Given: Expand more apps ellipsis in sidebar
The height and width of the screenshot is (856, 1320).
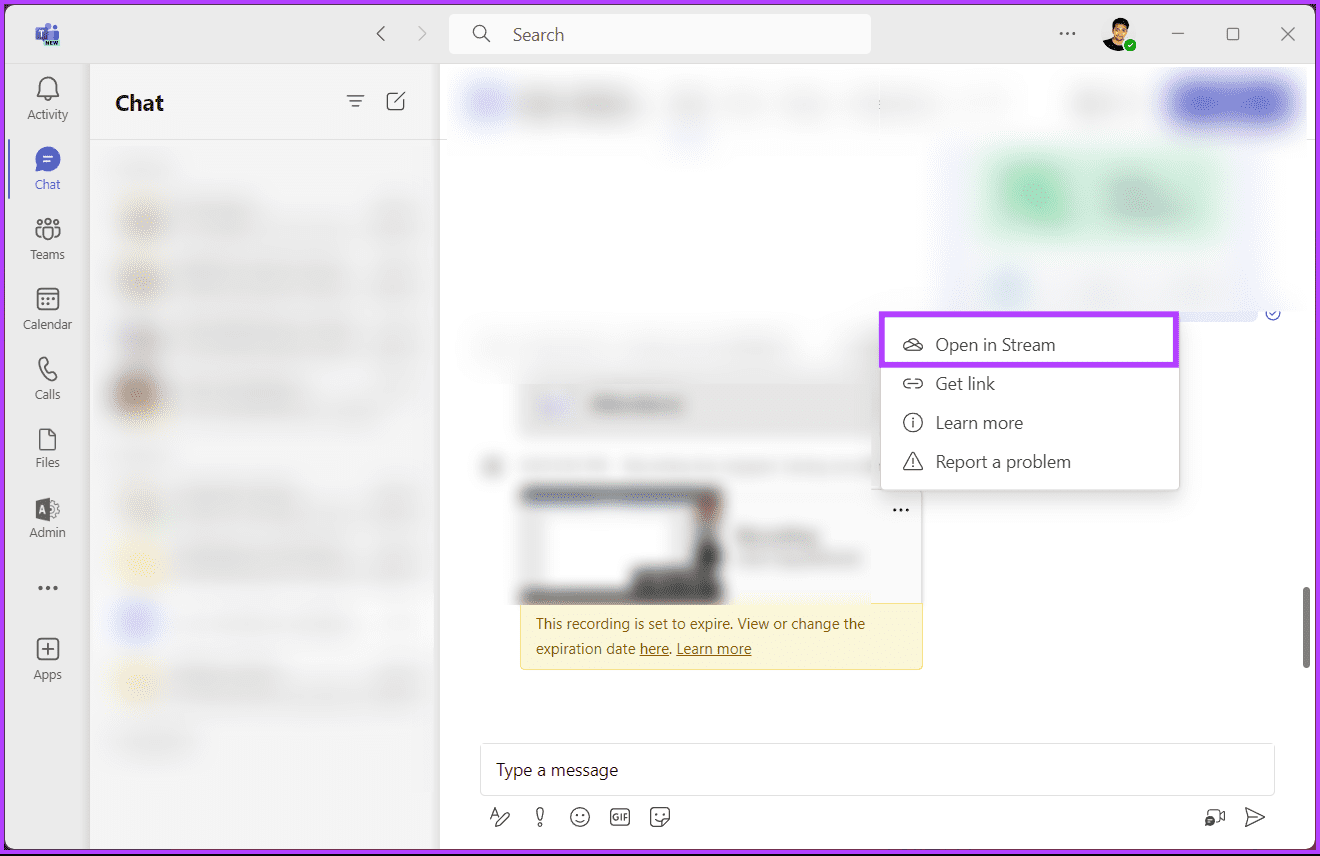Looking at the screenshot, I should tap(47, 588).
